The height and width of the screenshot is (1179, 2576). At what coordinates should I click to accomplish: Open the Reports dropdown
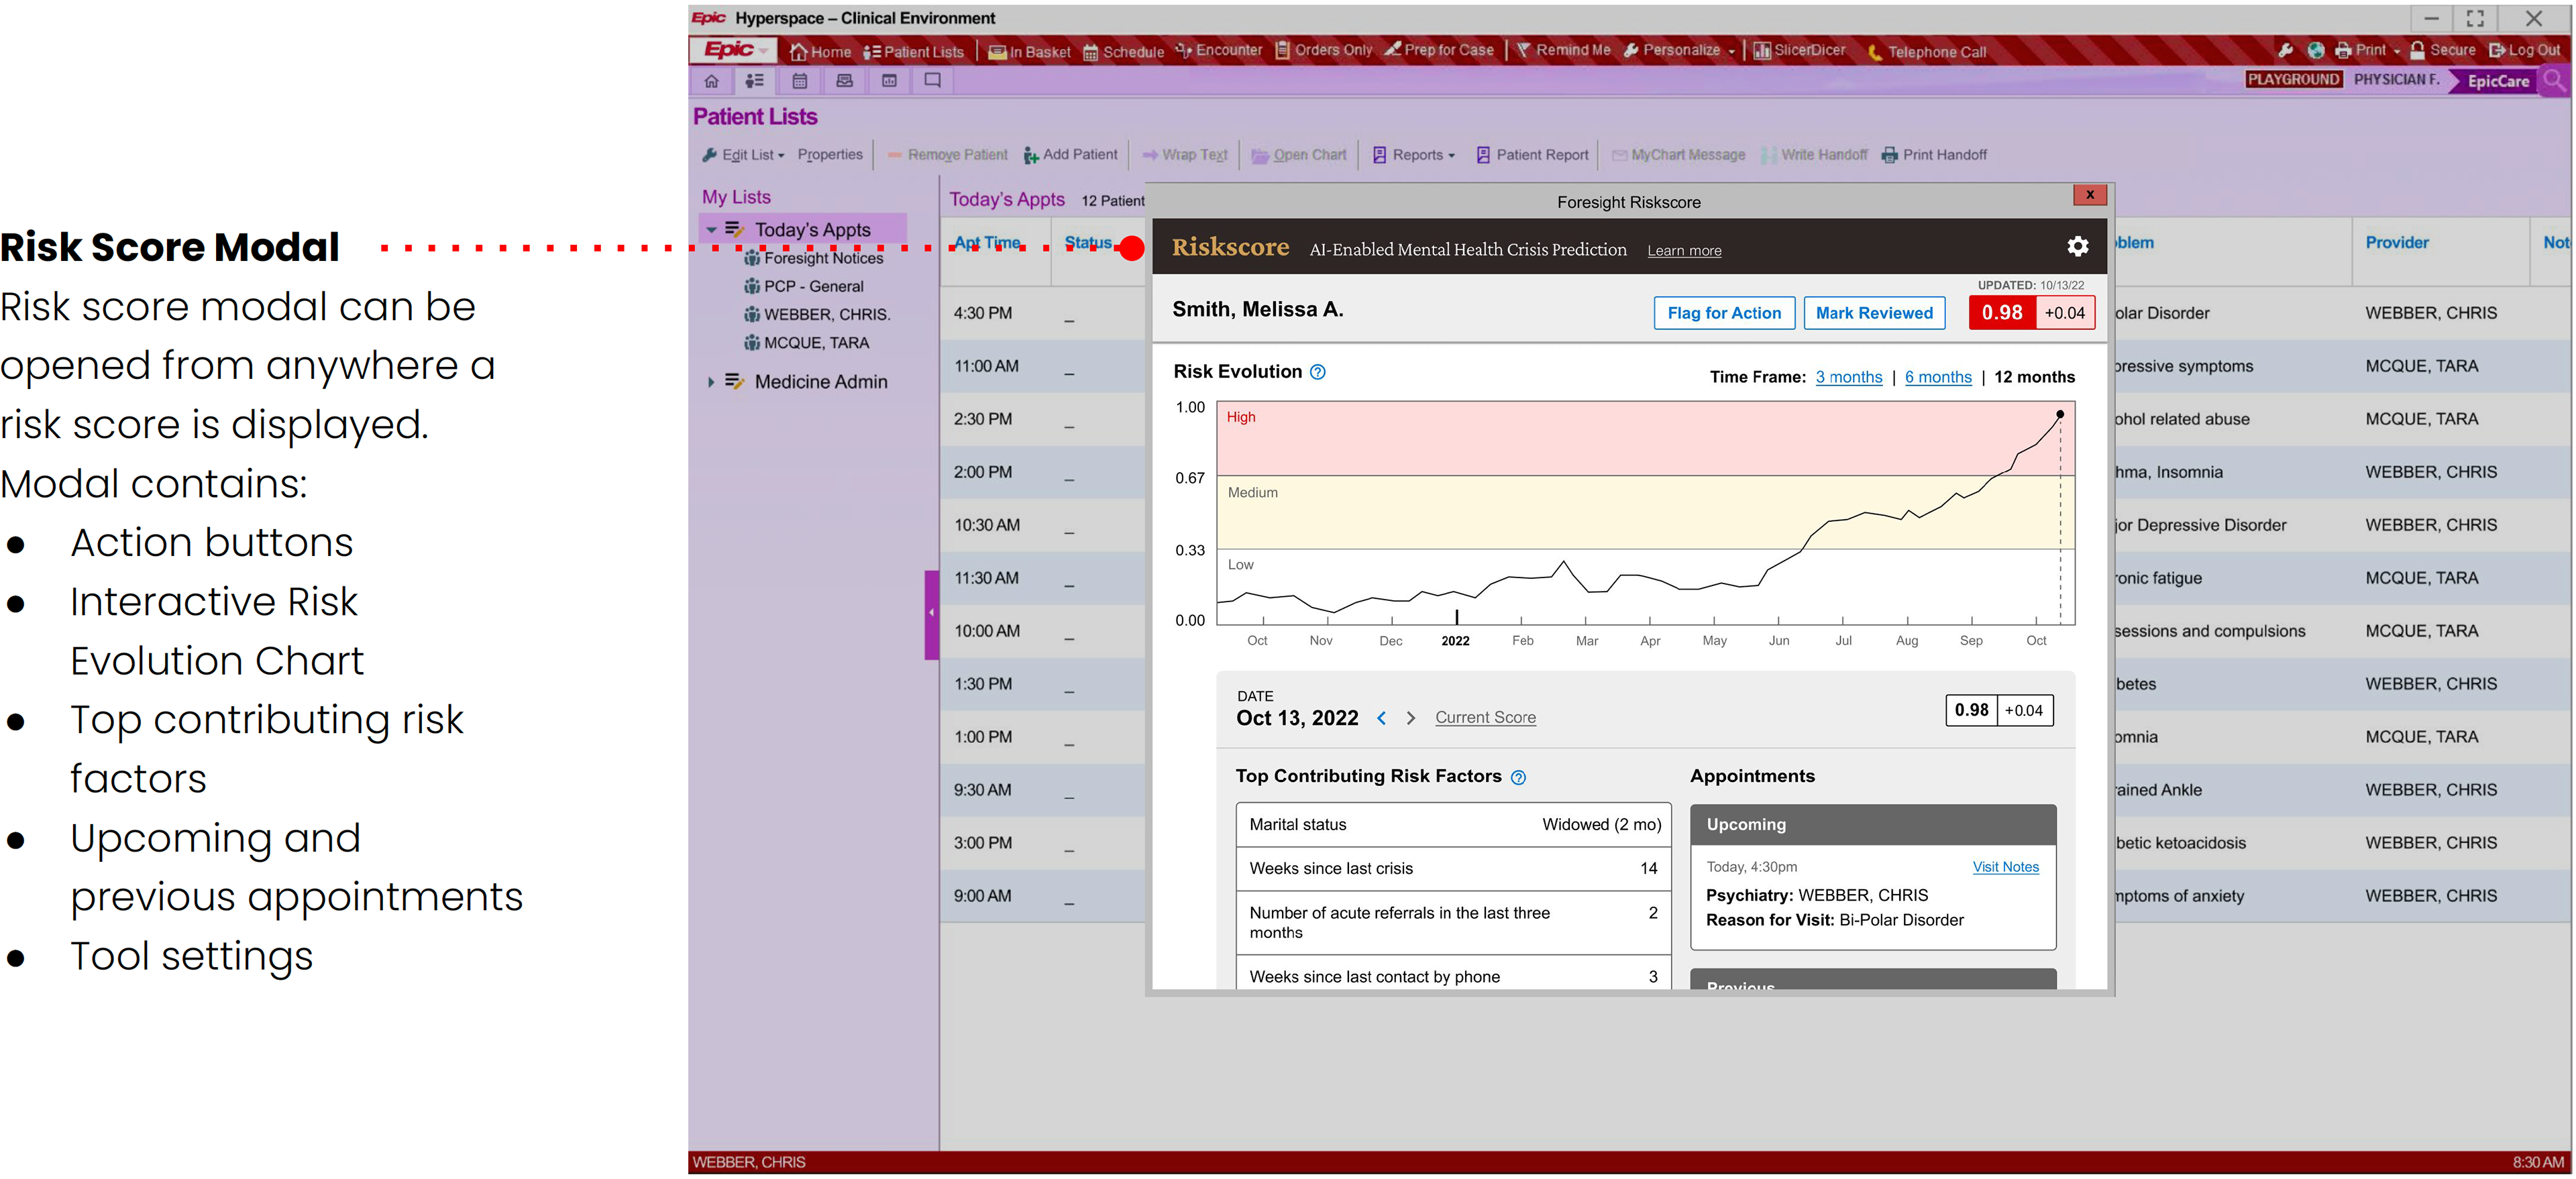1413,155
